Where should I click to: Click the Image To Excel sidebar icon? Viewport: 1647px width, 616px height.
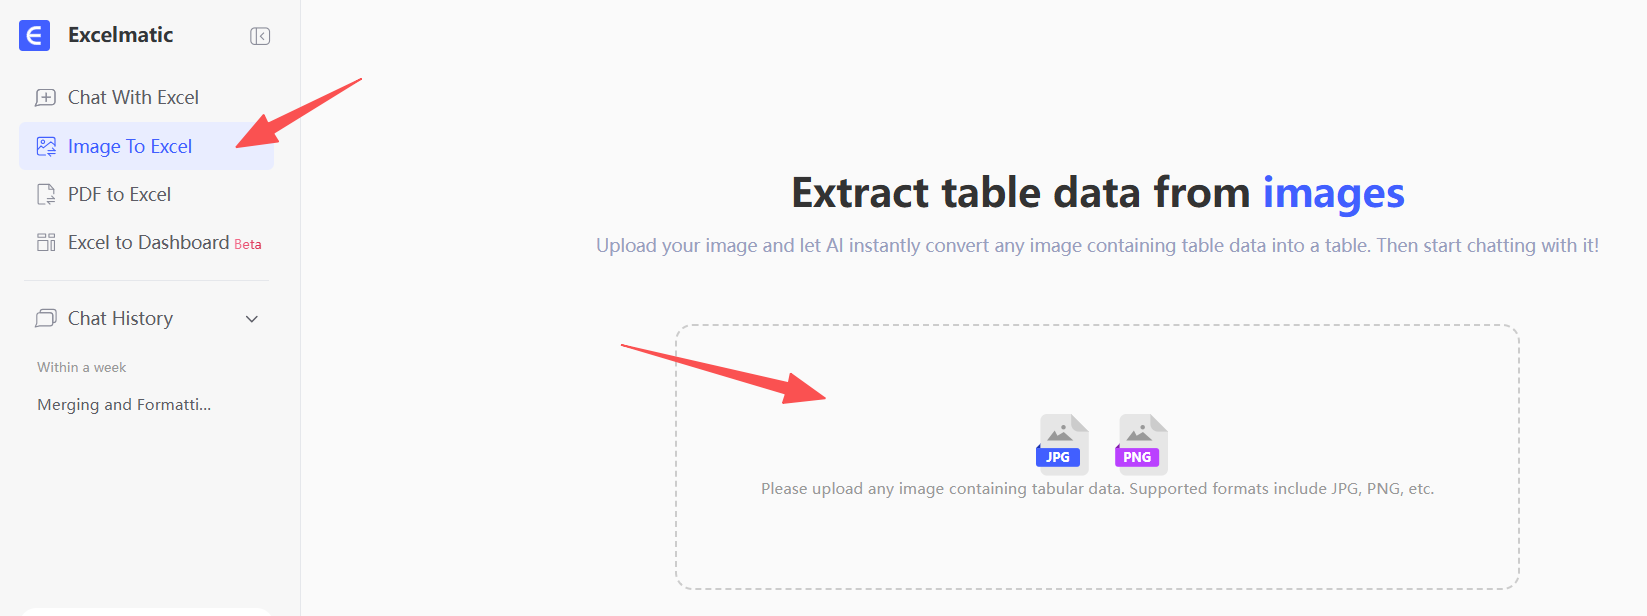coord(46,147)
